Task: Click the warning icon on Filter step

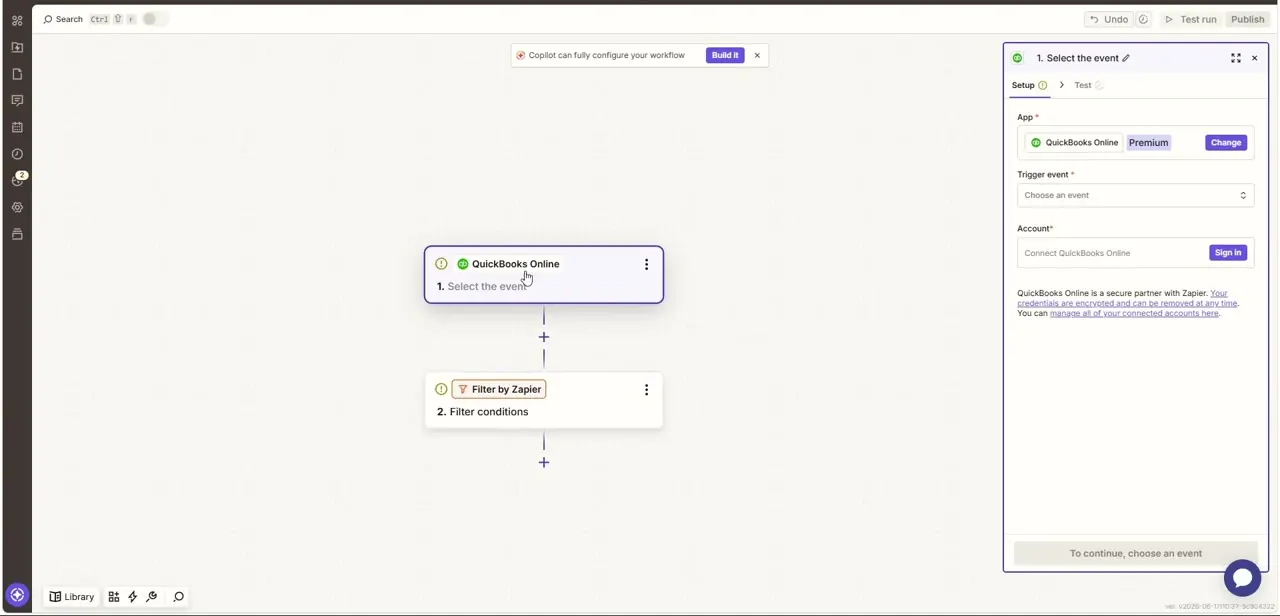Action: tap(441, 389)
